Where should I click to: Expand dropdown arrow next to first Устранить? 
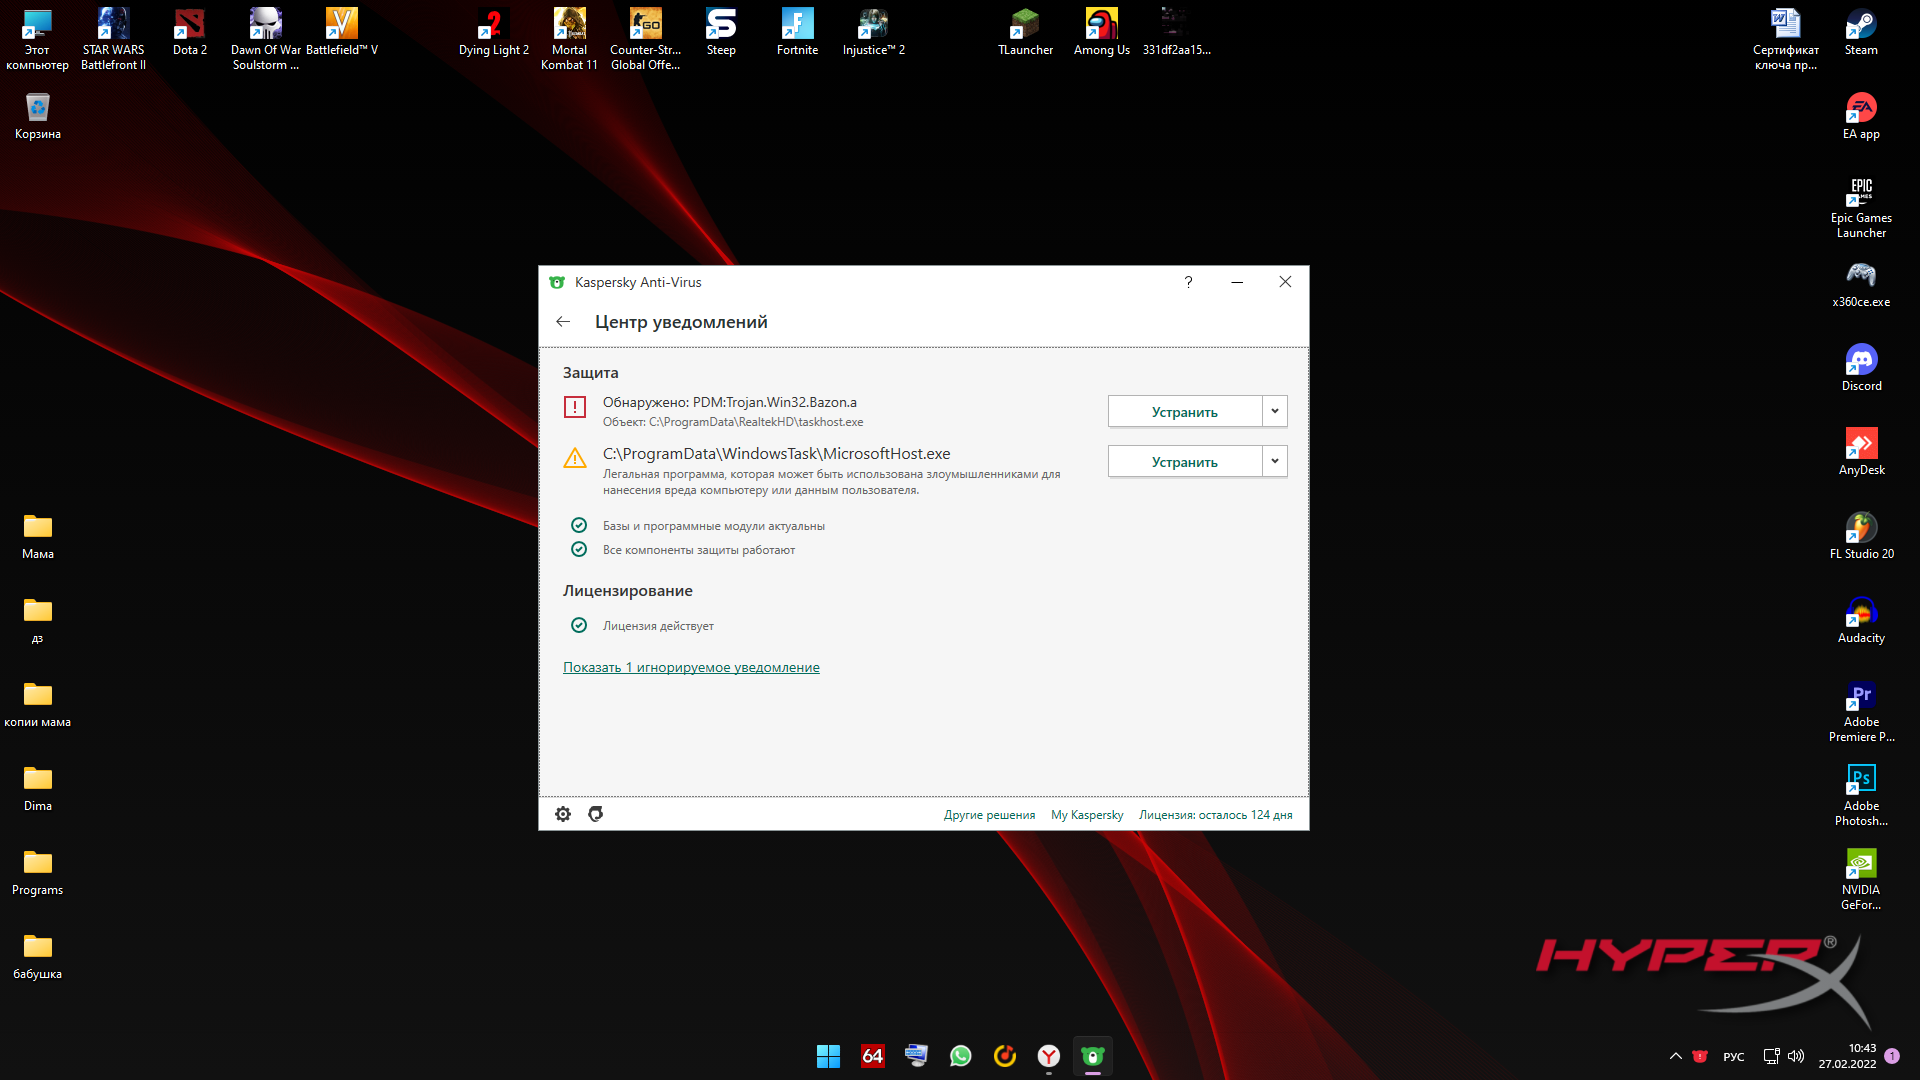point(1274,410)
